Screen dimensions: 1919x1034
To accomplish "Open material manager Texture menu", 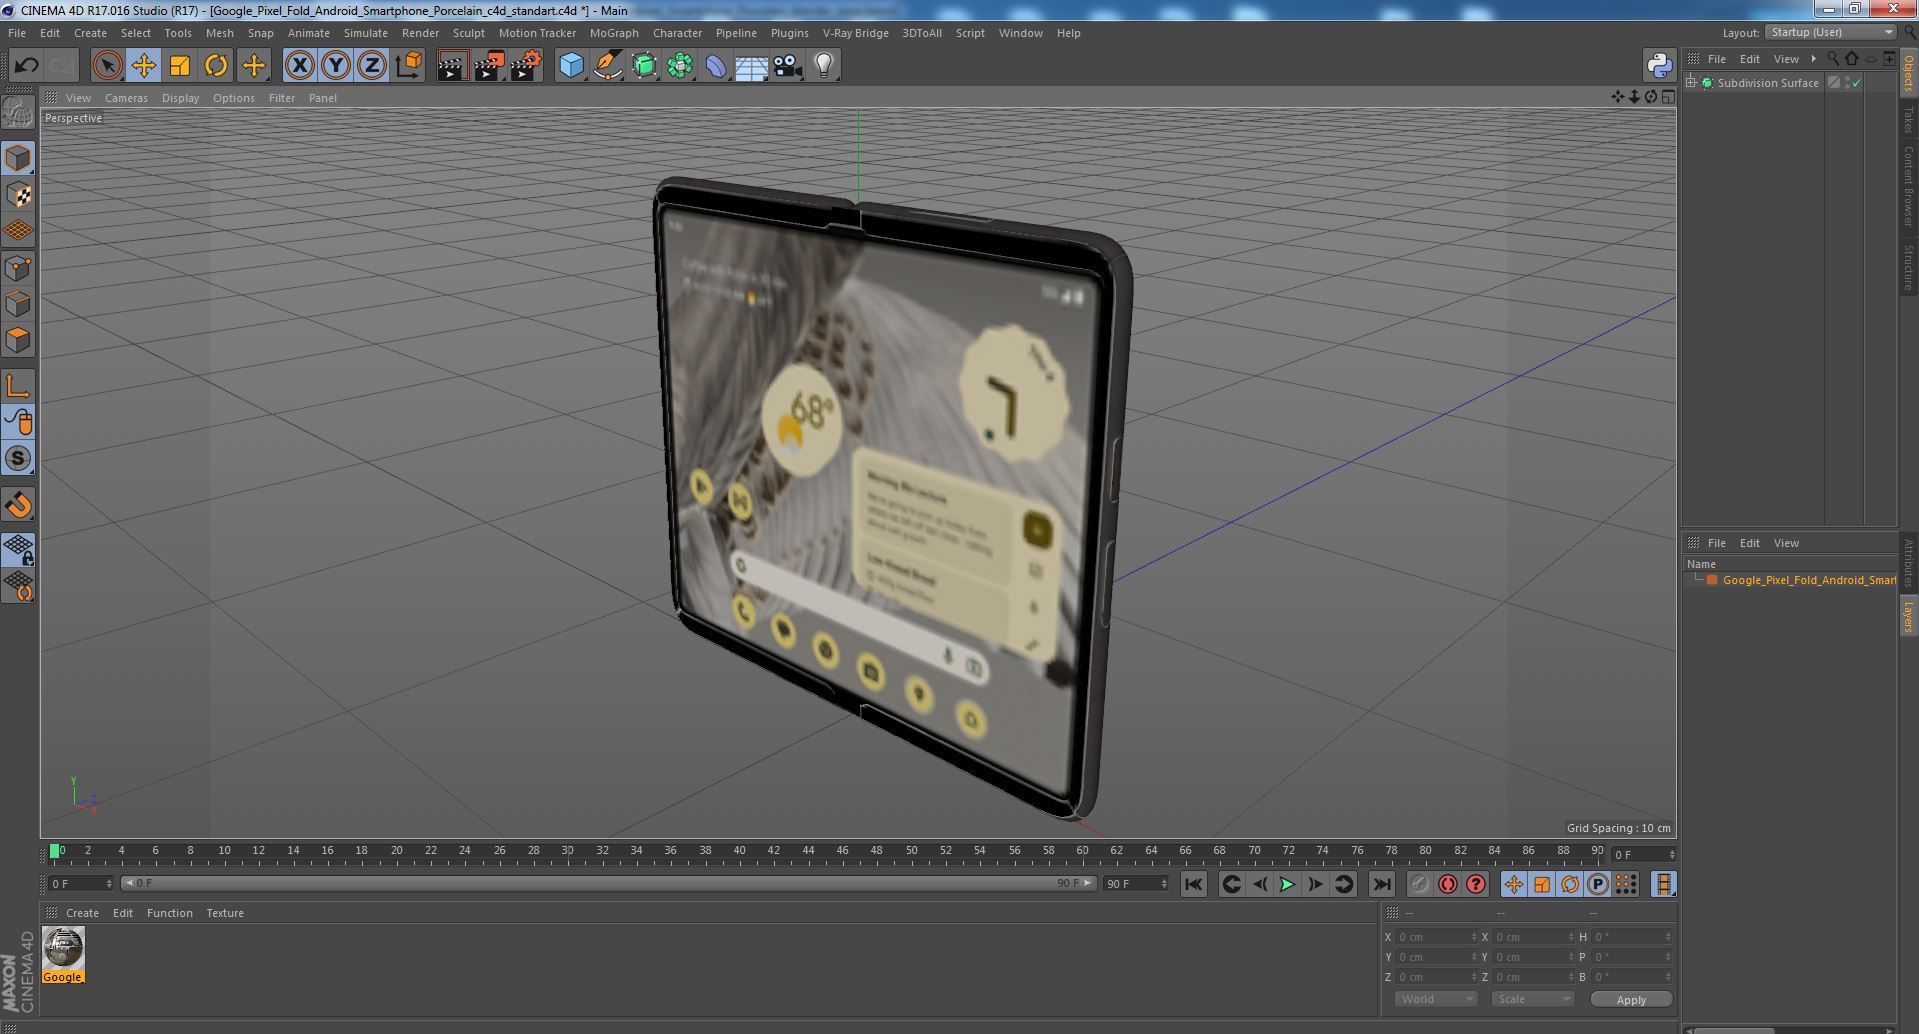I will pos(224,913).
